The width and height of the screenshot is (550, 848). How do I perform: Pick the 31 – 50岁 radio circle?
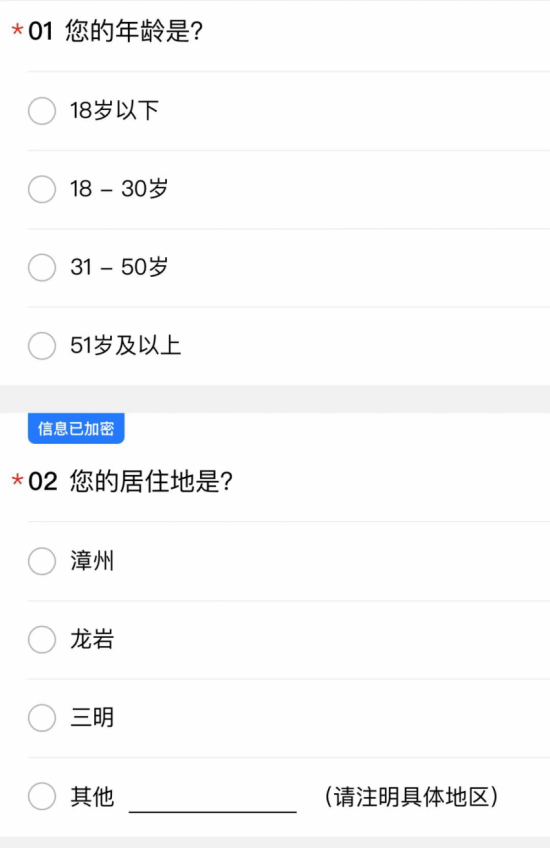pos(42,267)
